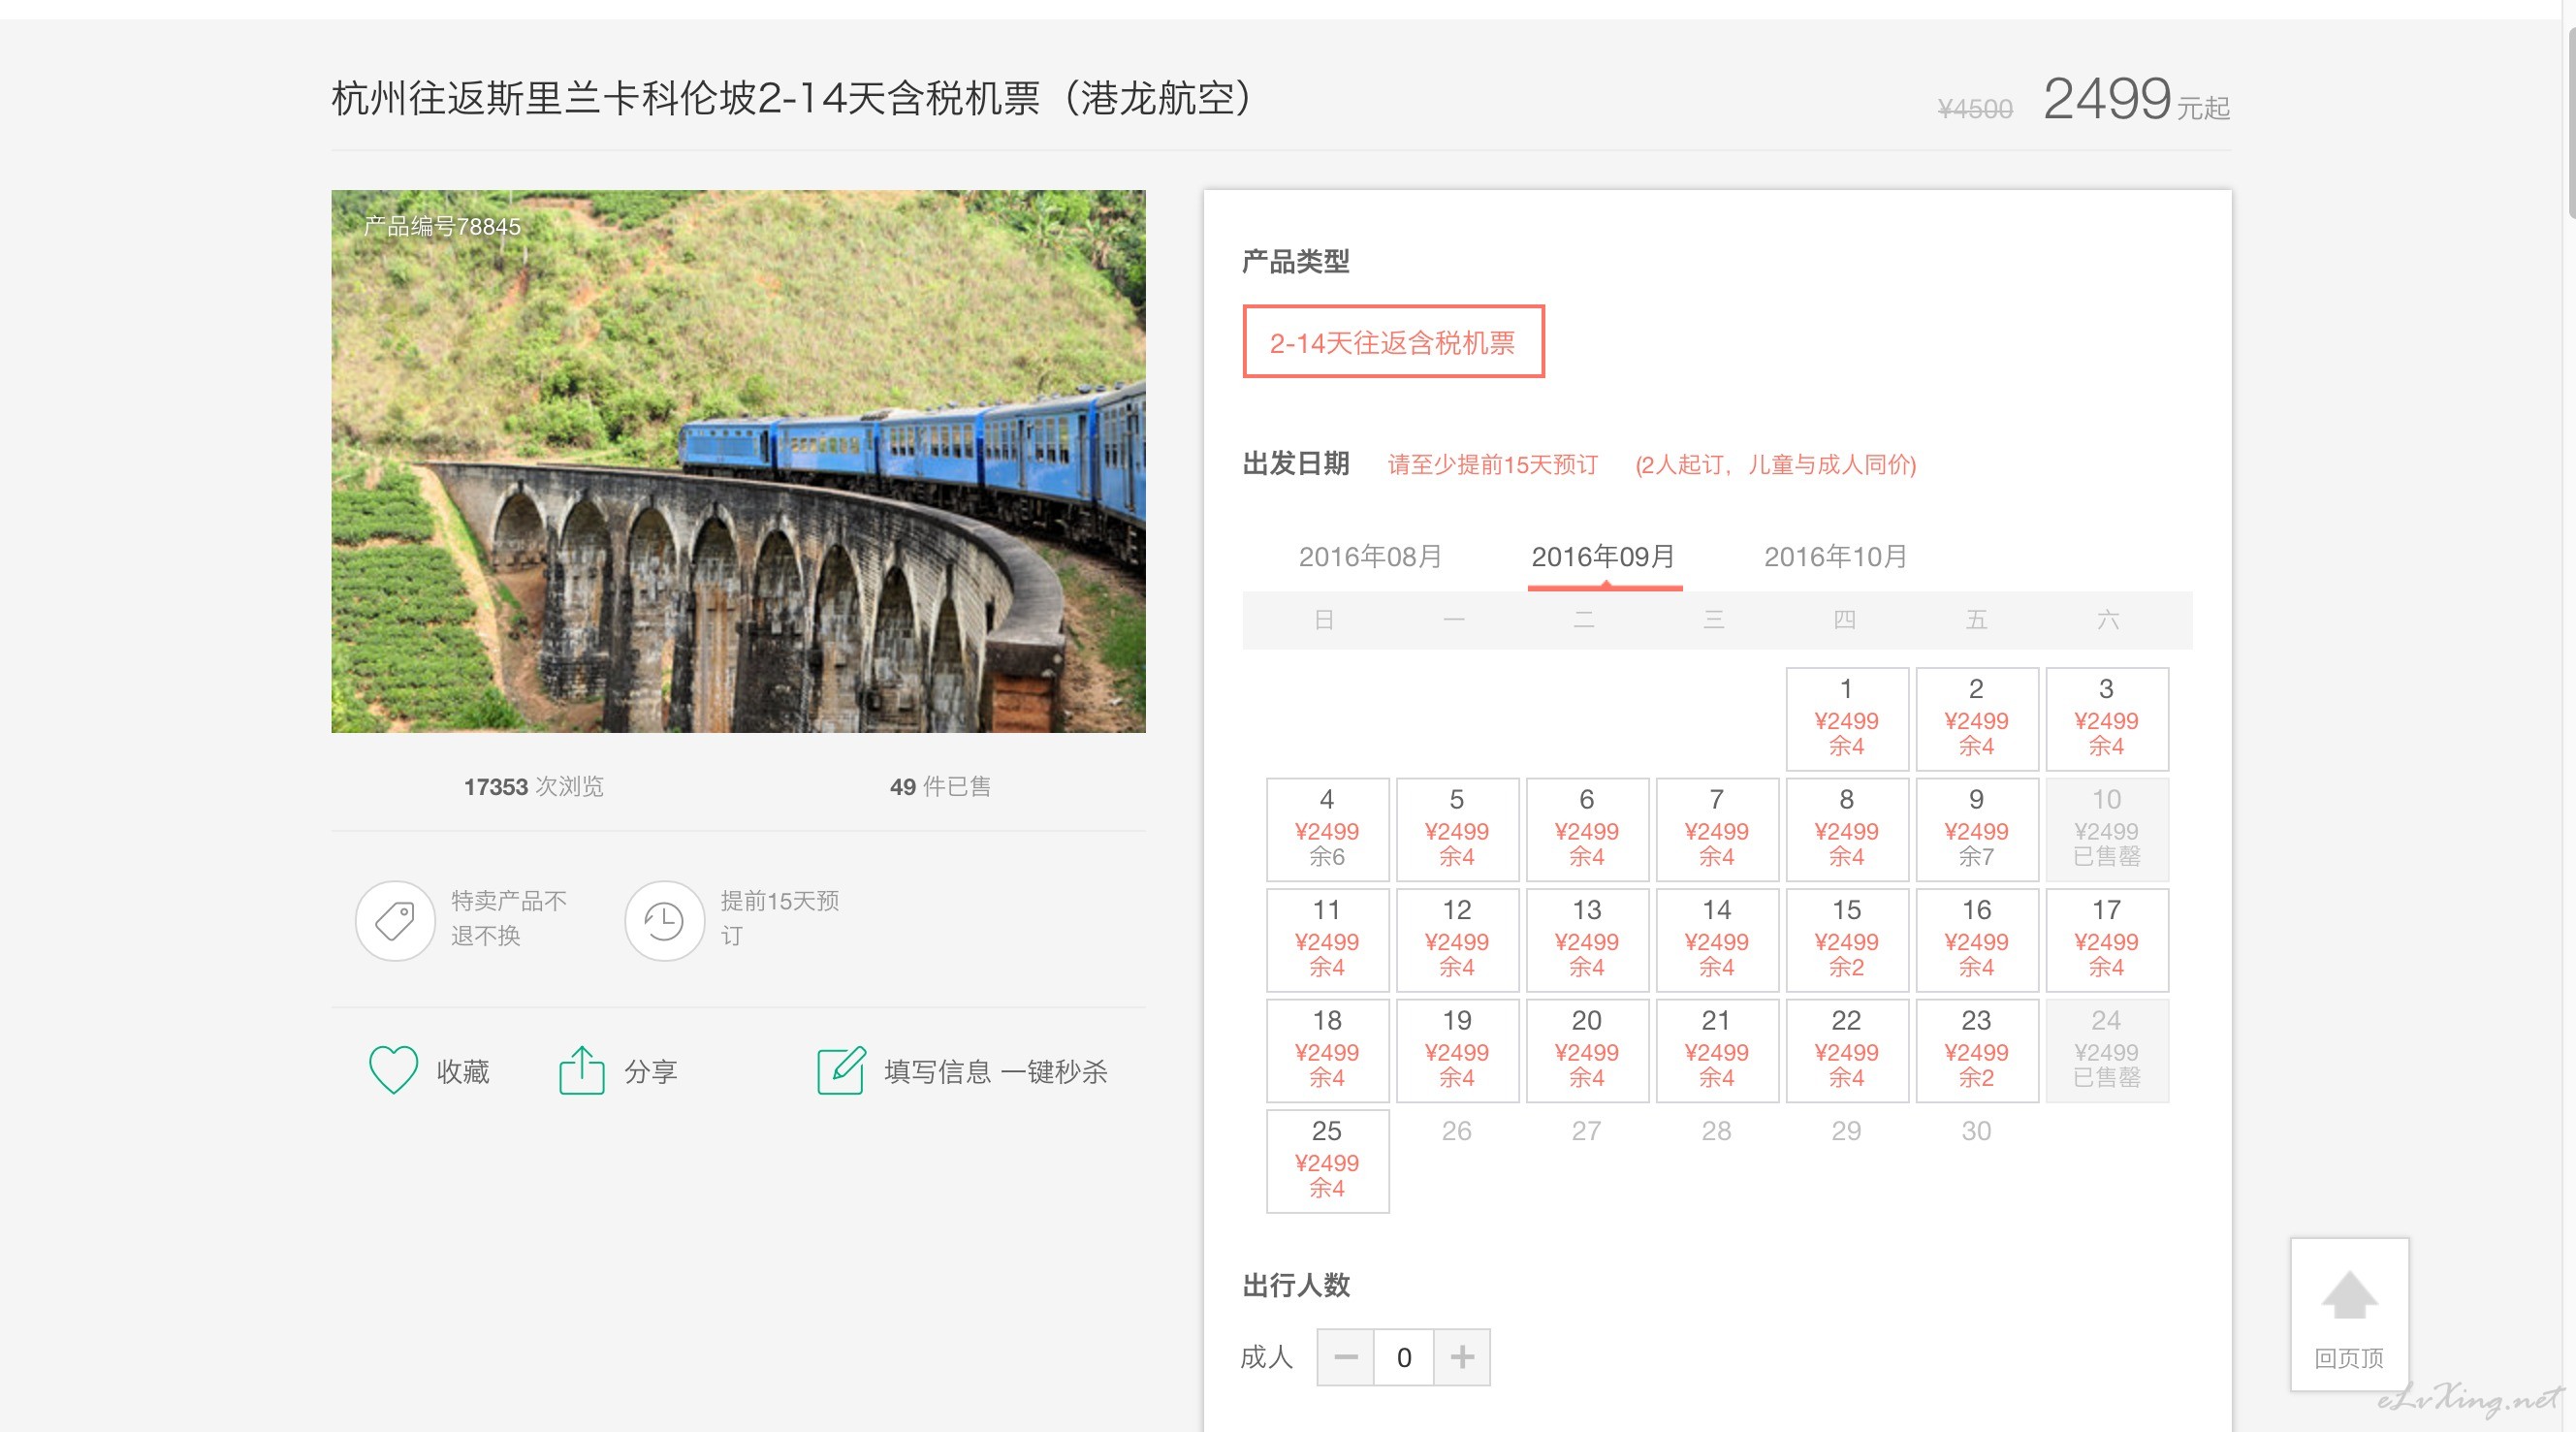Select departure date September 22
2576x1432 pixels.
pos(1847,1050)
